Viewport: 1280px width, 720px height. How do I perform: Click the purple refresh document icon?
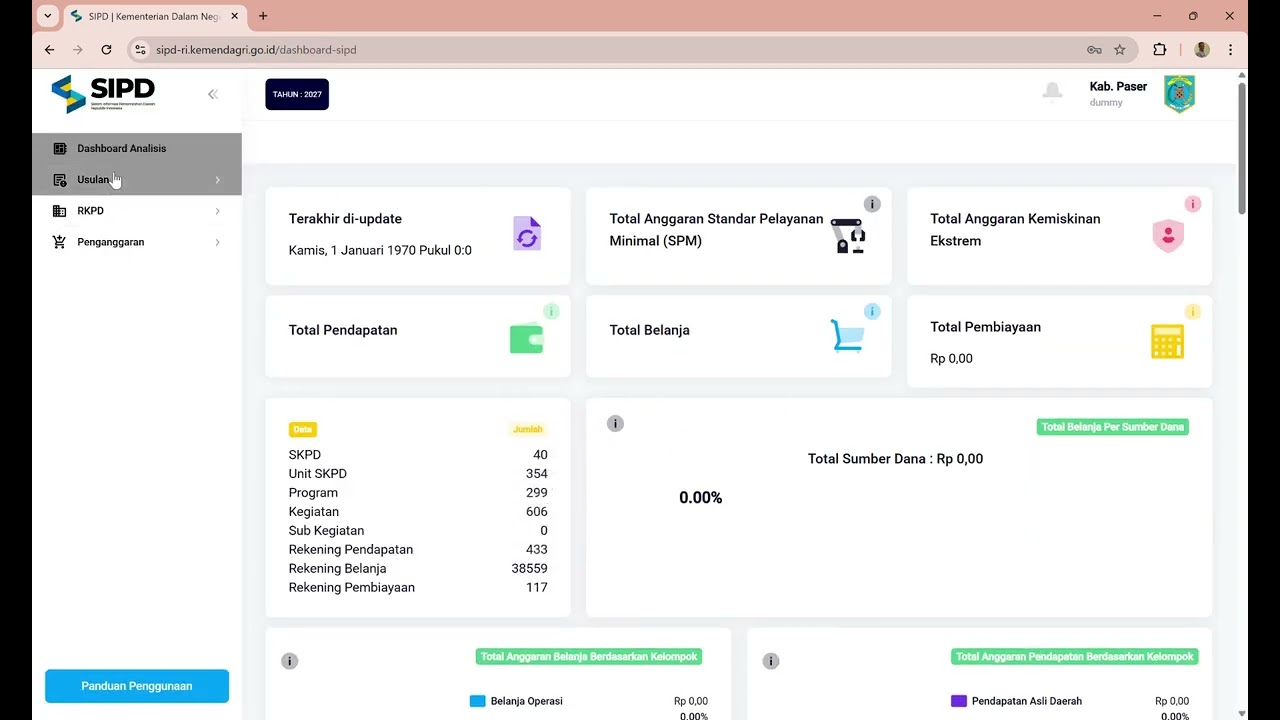[527, 233]
